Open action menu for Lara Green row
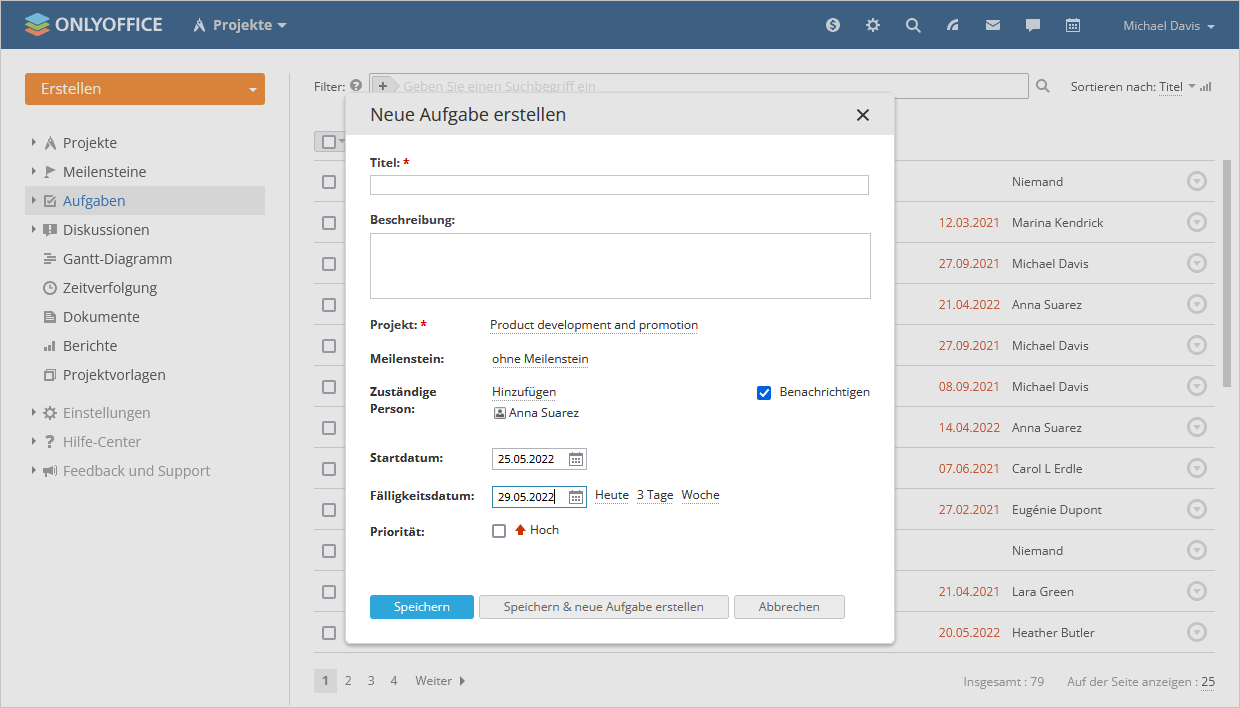The image size is (1240, 708). (1197, 591)
